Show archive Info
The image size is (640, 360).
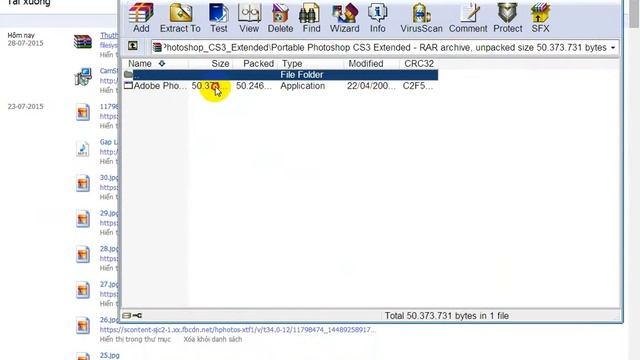(x=378, y=18)
